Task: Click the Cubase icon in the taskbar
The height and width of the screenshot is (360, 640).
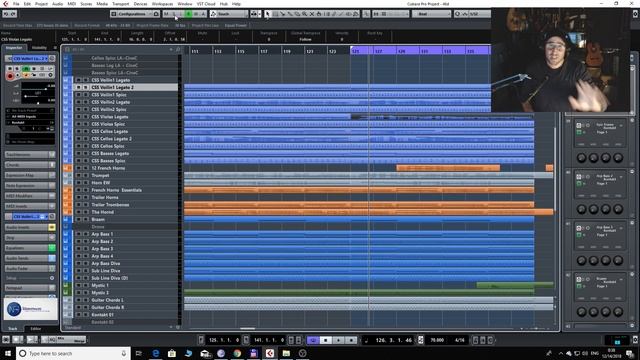Action: point(270,353)
